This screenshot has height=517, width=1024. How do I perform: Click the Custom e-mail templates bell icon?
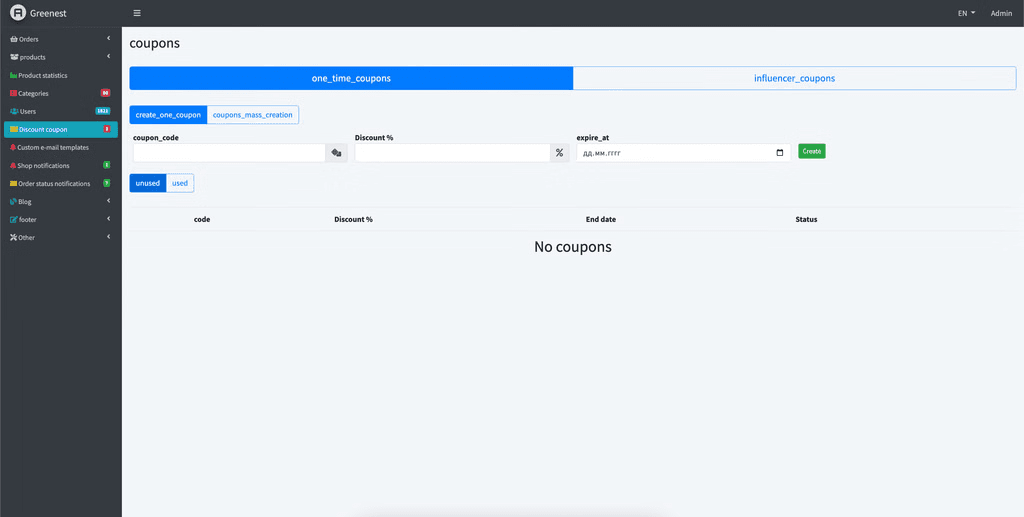click(13, 148)
